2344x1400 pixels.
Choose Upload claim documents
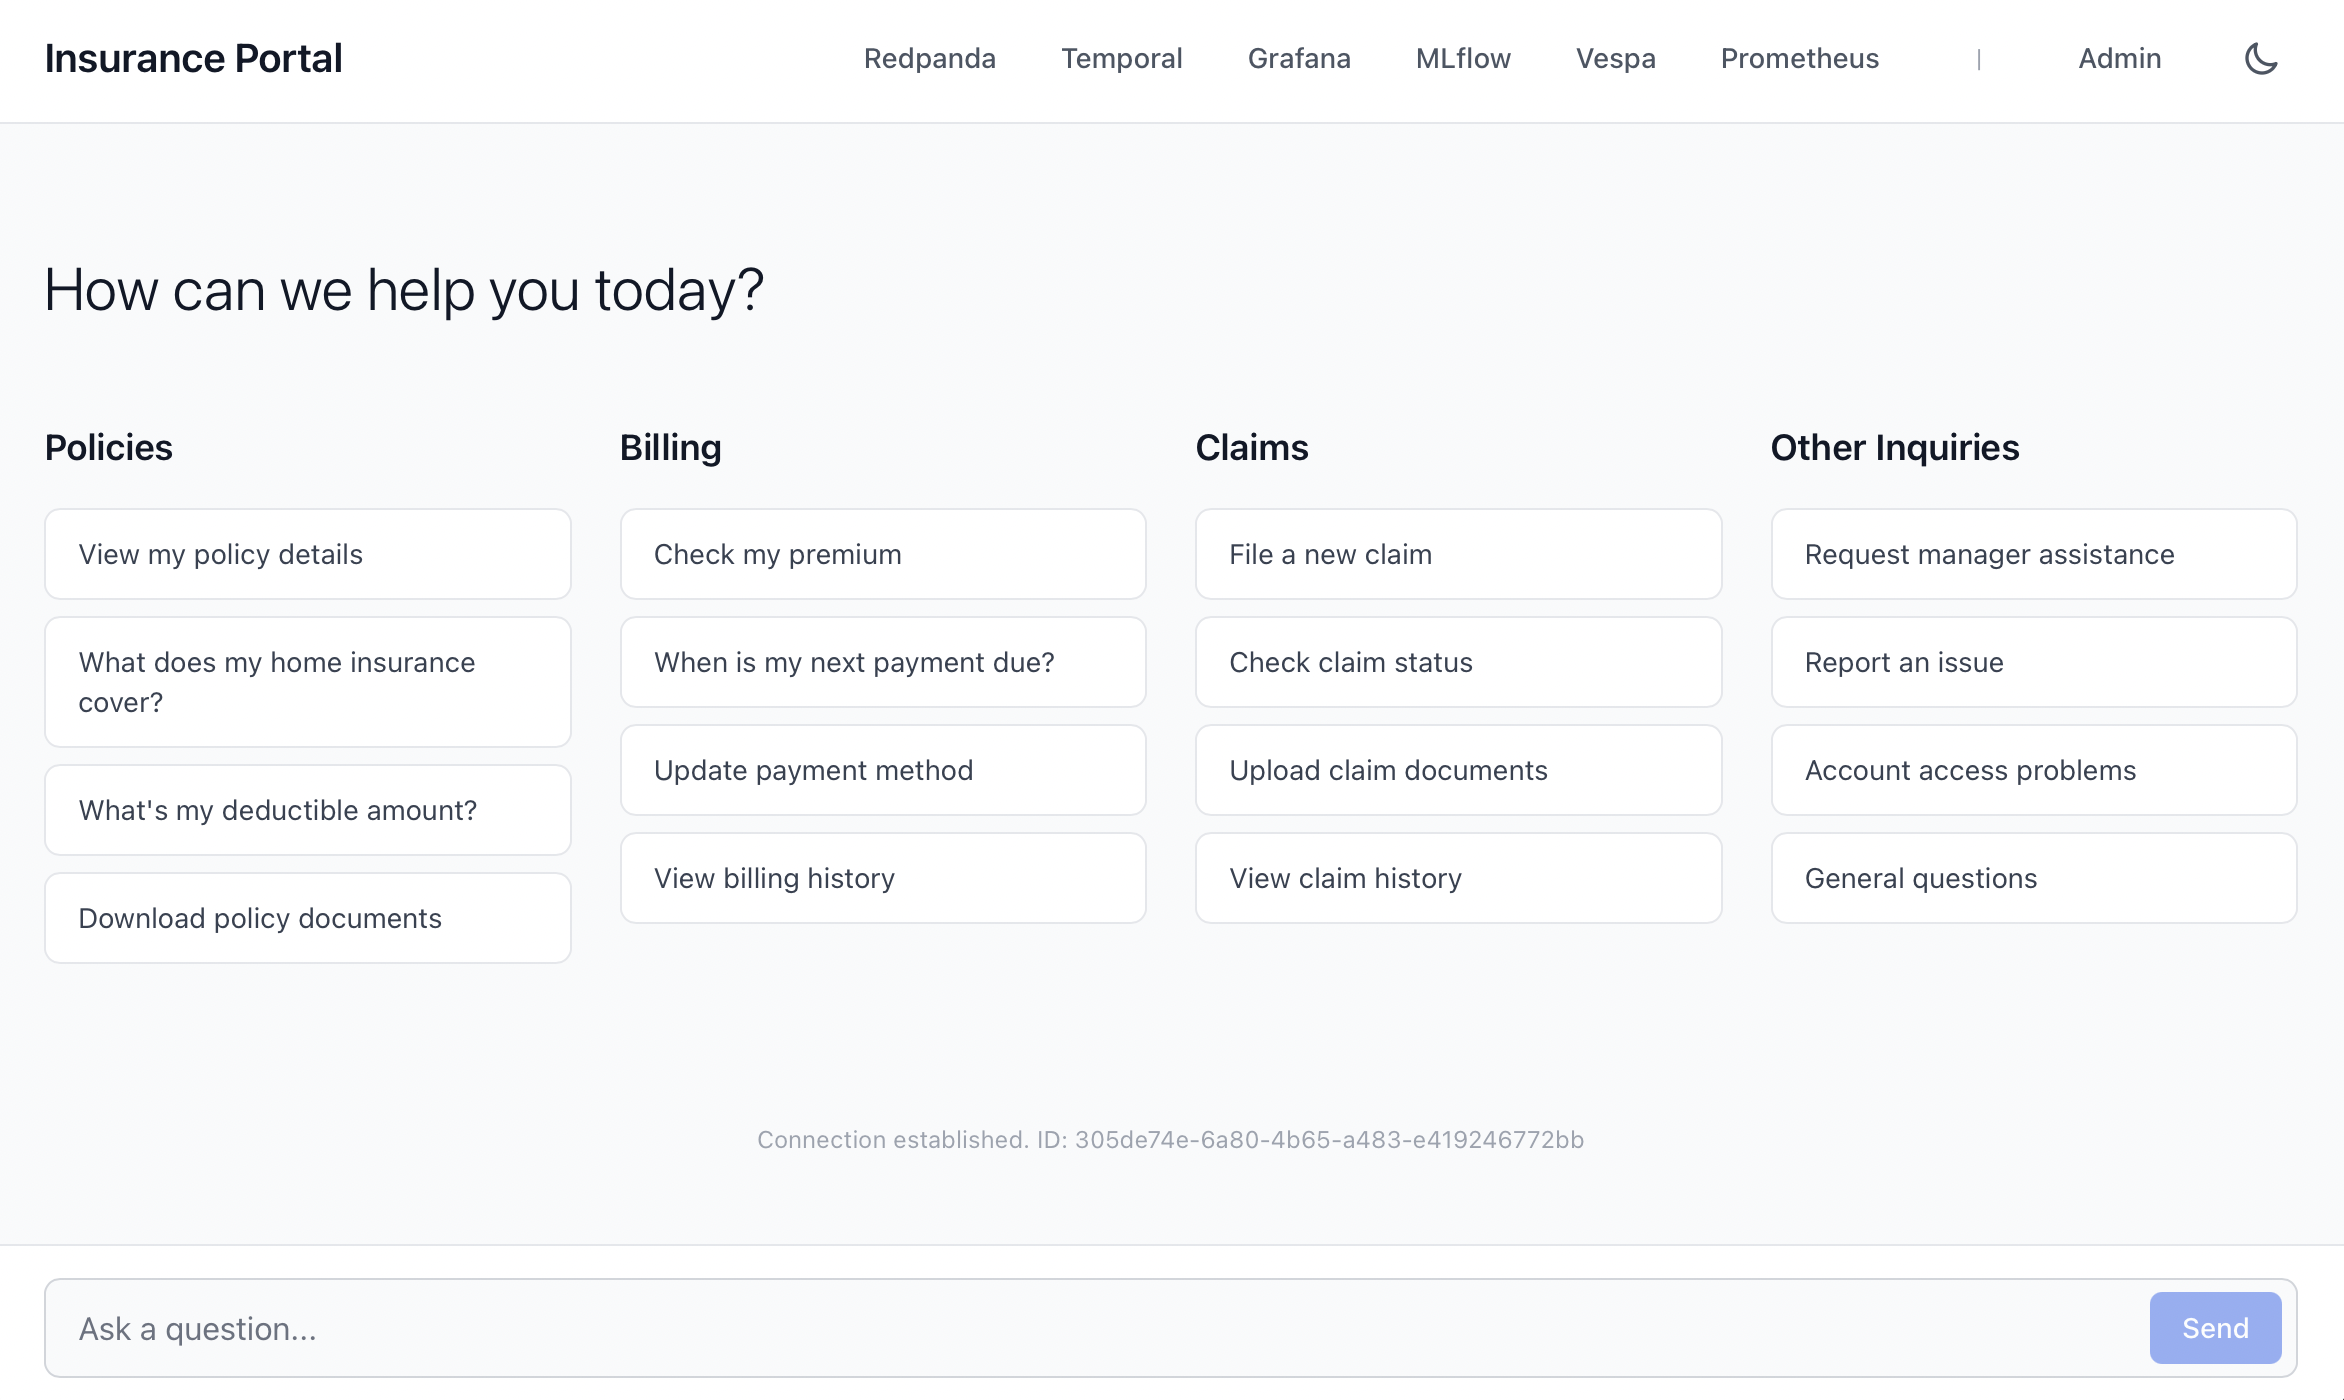click(1459, 770)
